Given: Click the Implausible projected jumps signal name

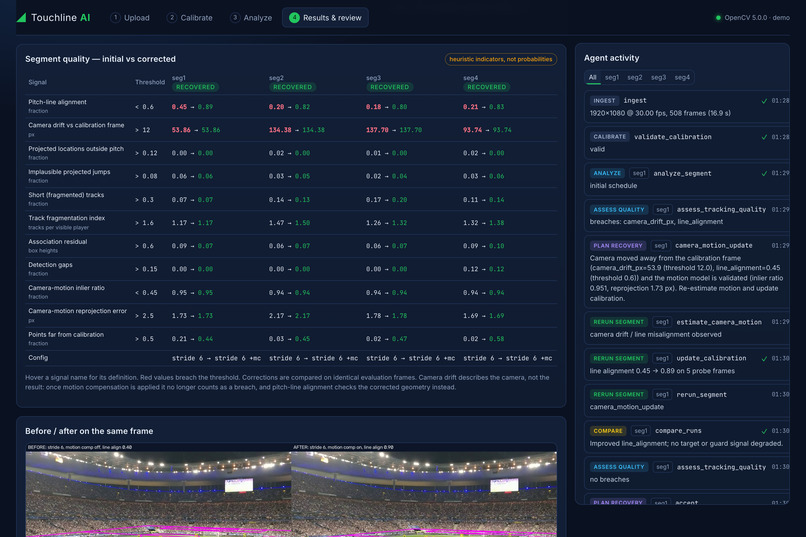Looking at the screenshot, I should (x=69, y=172).
